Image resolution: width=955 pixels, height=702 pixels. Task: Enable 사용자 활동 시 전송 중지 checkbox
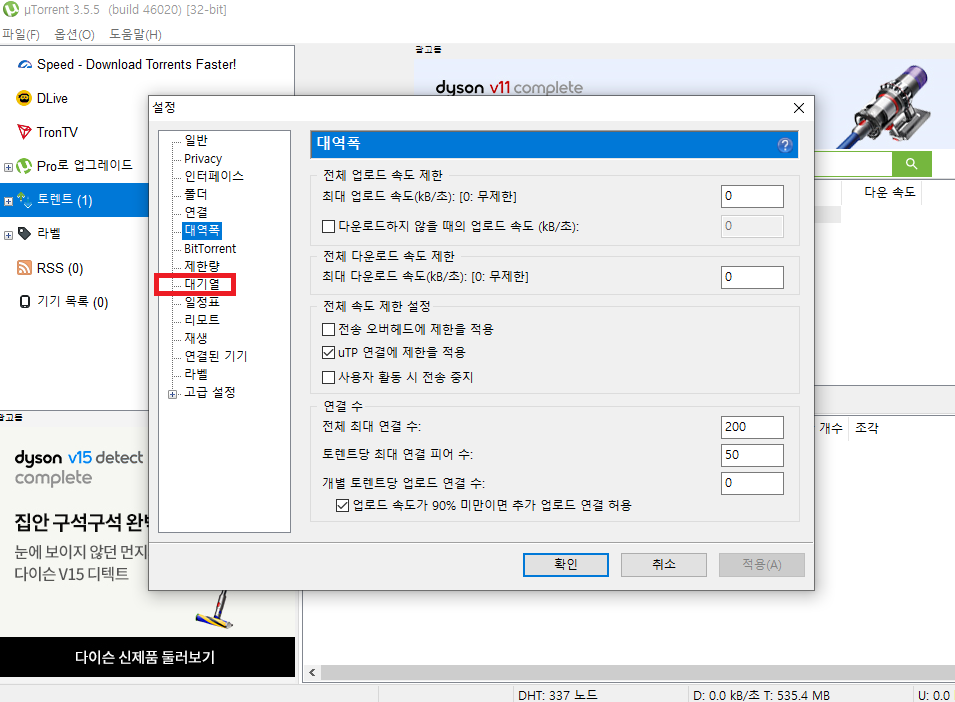pos(328,377)
